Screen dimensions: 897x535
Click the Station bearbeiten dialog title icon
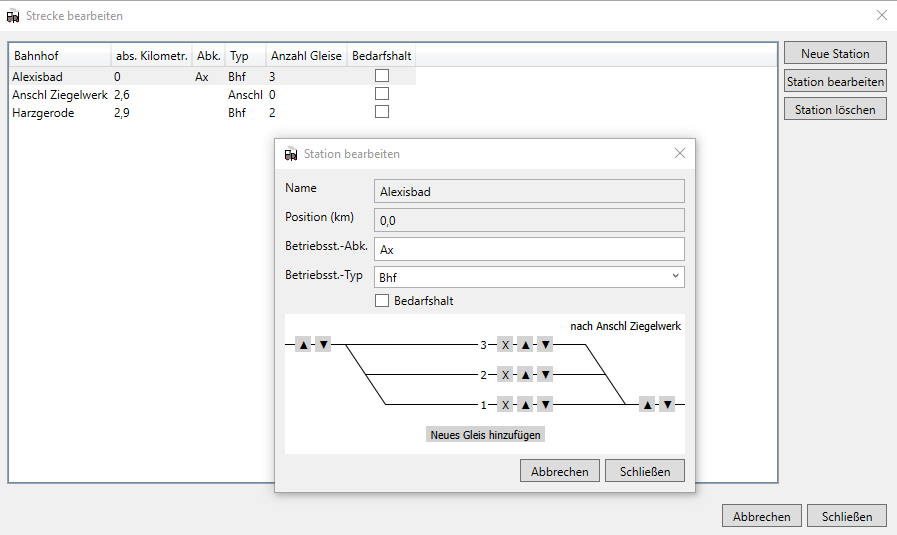coord(291,154)
